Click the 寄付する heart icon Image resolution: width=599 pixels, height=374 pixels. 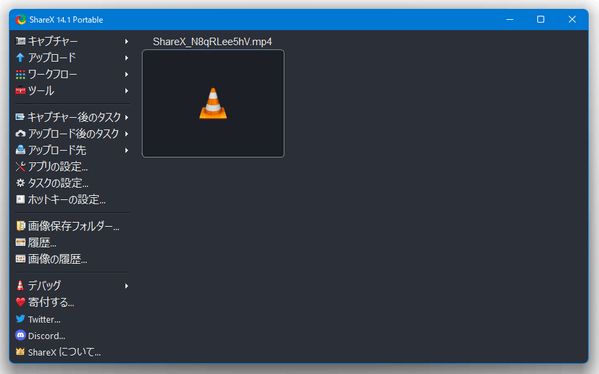(x=20, y=302)
